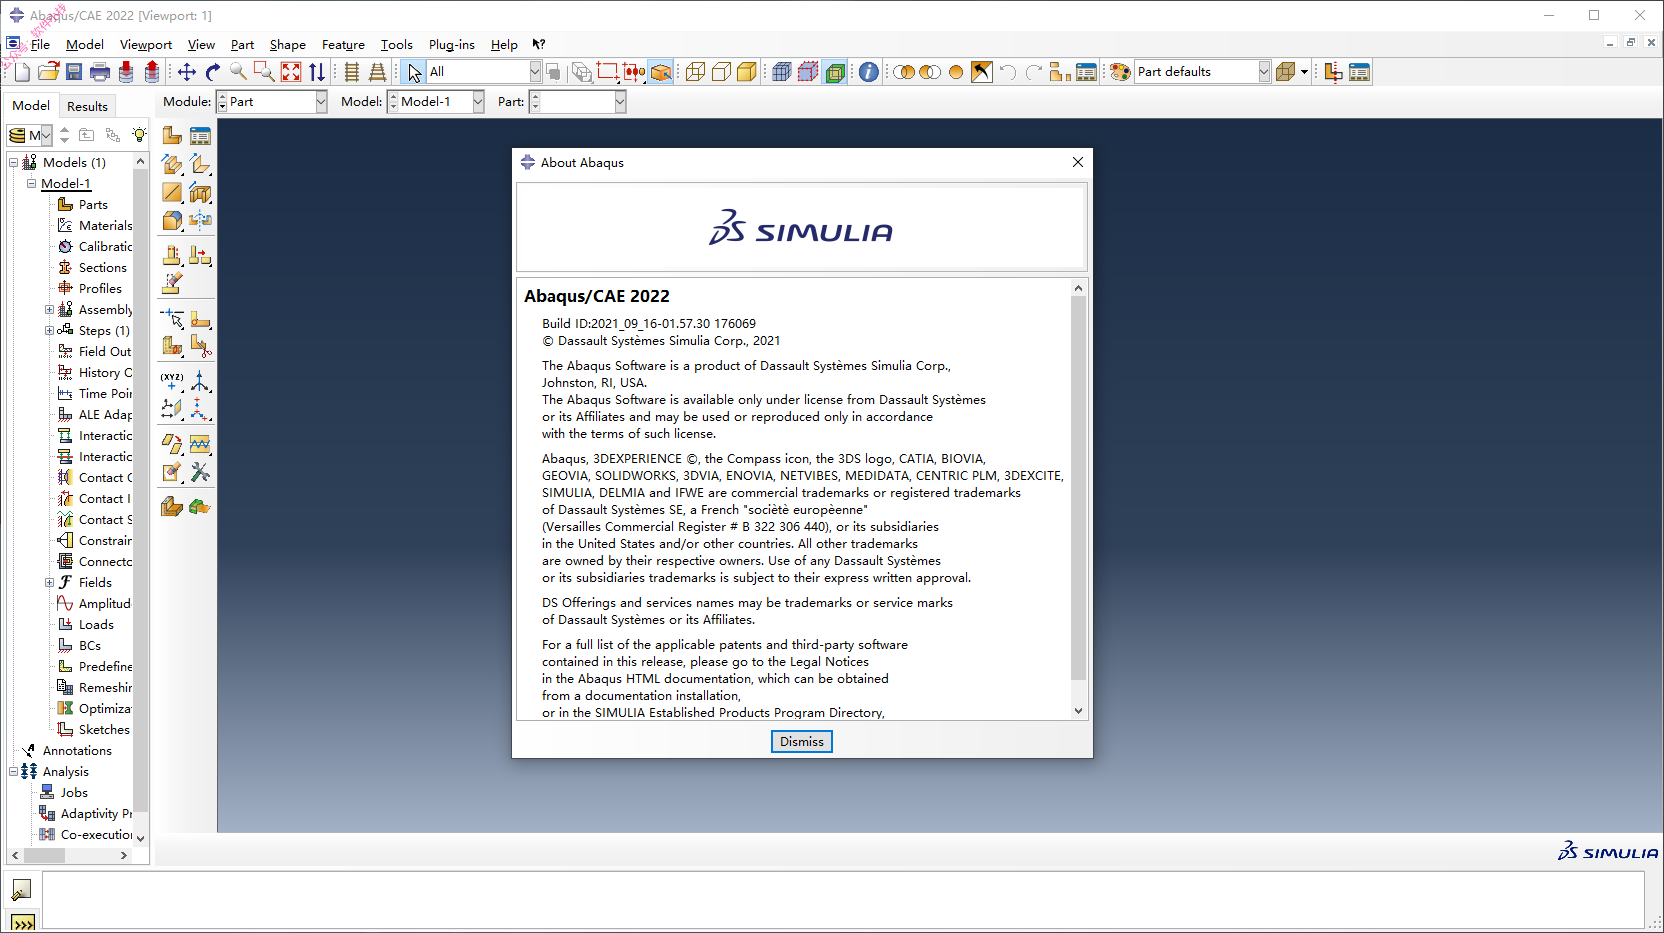Select the Box Zoom tool

point(264,72)
